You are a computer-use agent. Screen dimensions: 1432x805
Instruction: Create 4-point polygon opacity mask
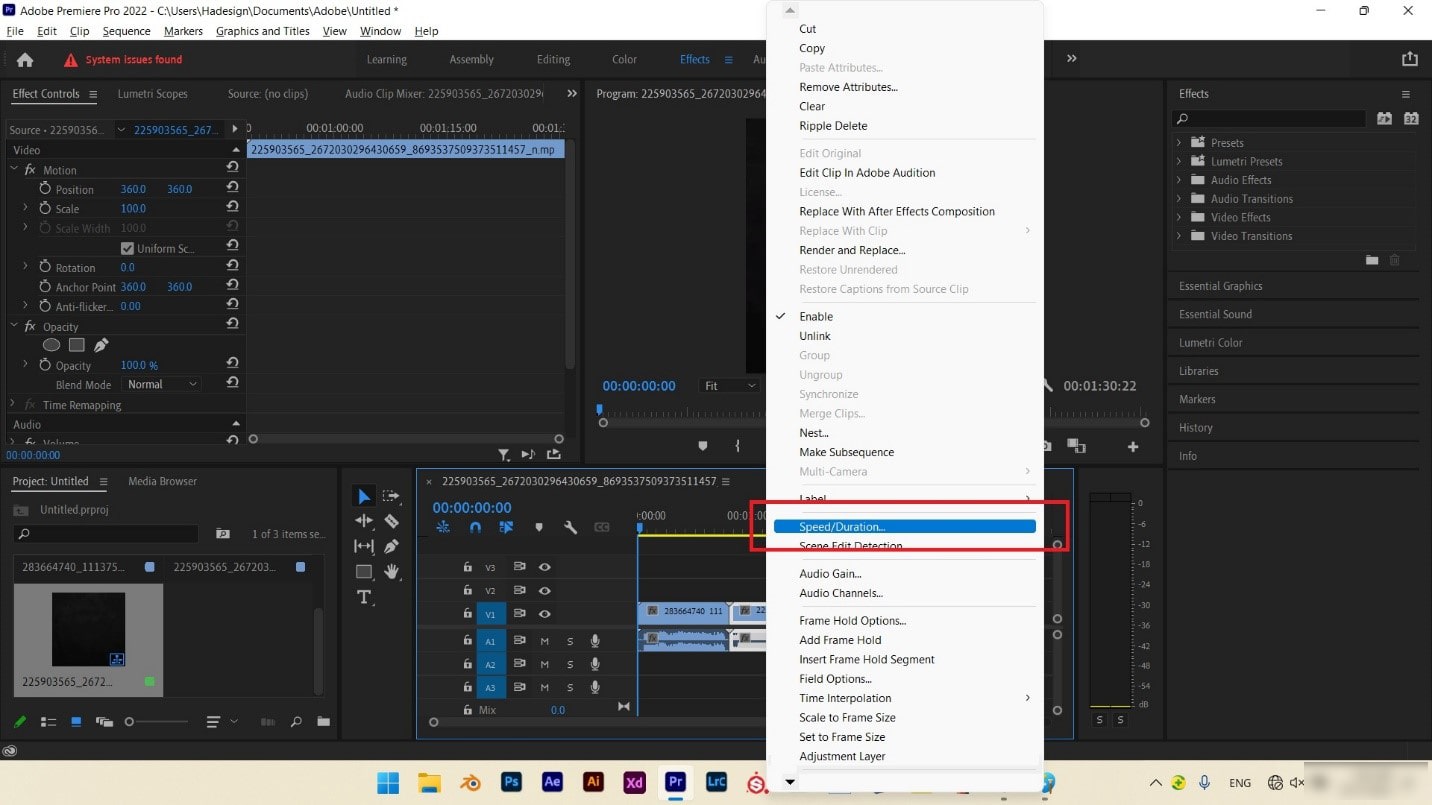click(76, 345)
